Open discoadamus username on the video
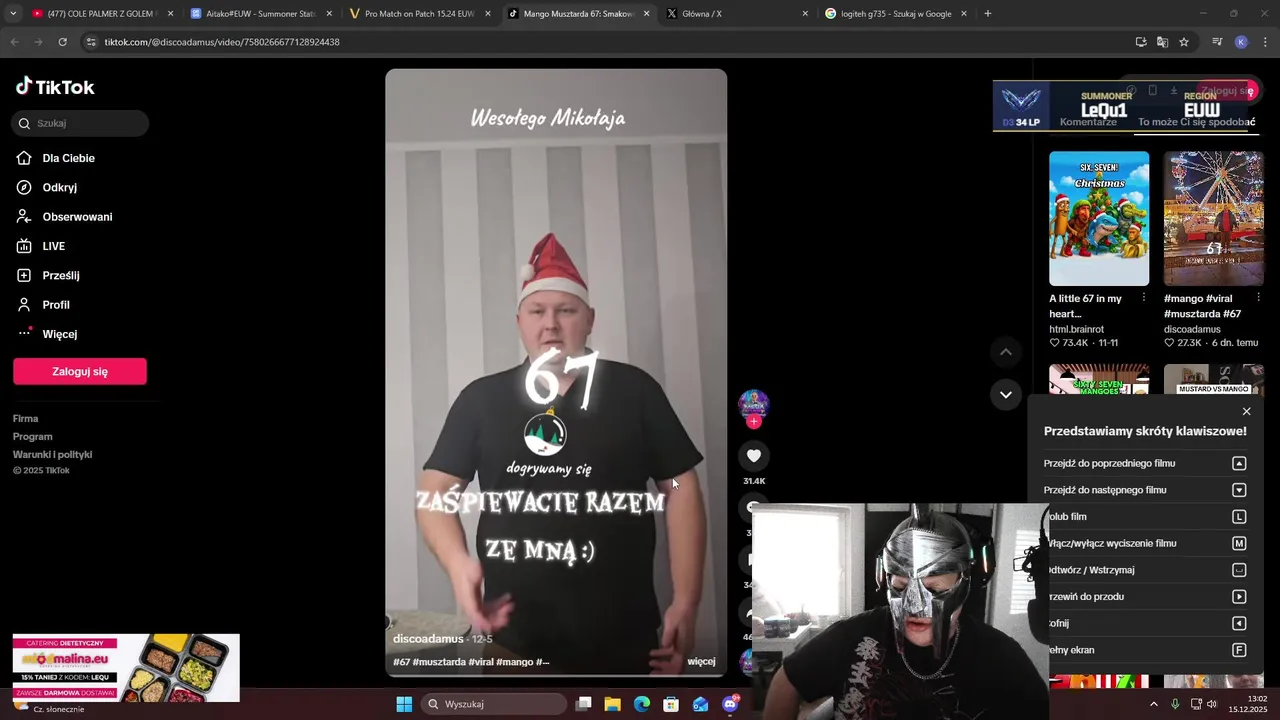The height and width of the screenshot is (720, 1280). click(428, 639)
